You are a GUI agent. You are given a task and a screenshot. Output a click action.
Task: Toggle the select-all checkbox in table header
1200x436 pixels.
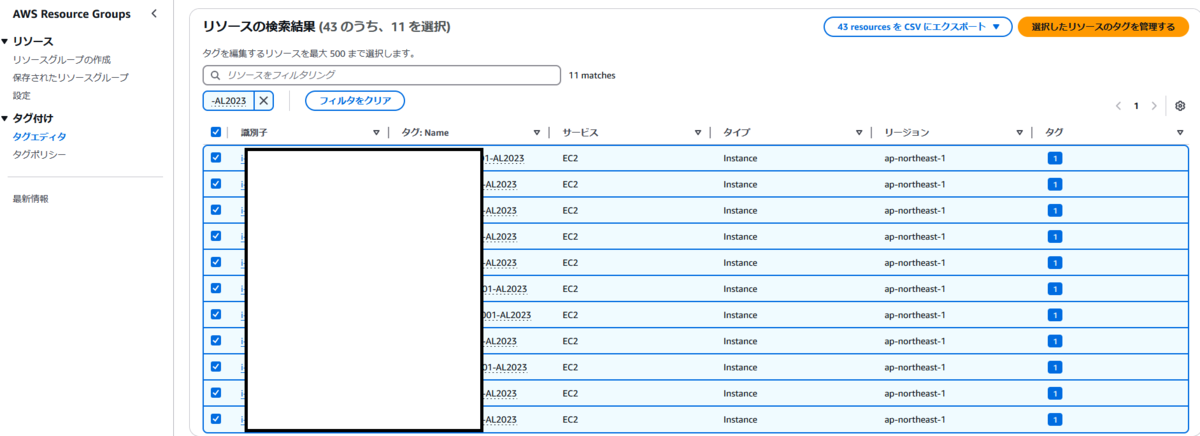point(216,132)
